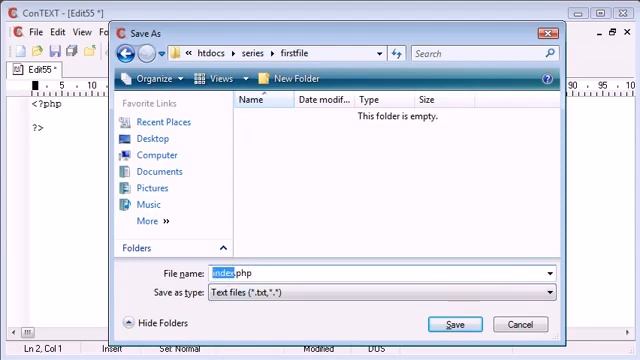Click the Music icon in Favorite Links
The height and width of the screenshot is (360, 640).
[125, 204]
